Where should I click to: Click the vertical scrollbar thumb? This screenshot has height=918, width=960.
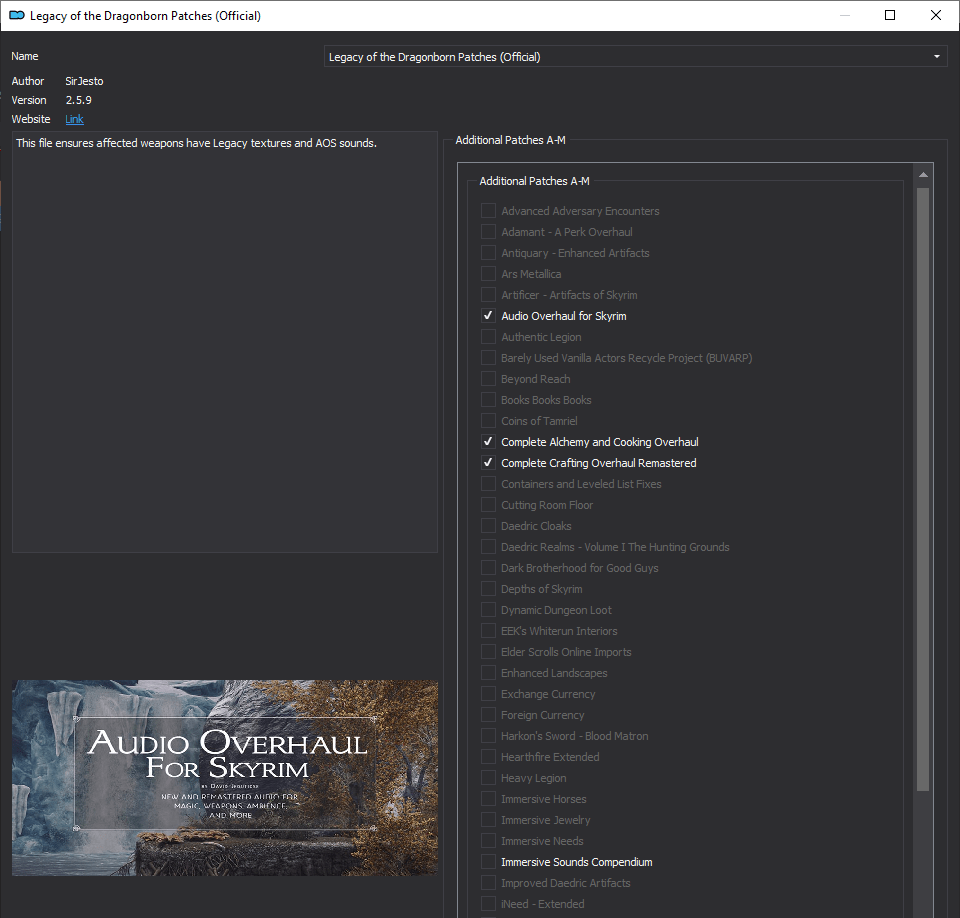(x=923, y=489)
